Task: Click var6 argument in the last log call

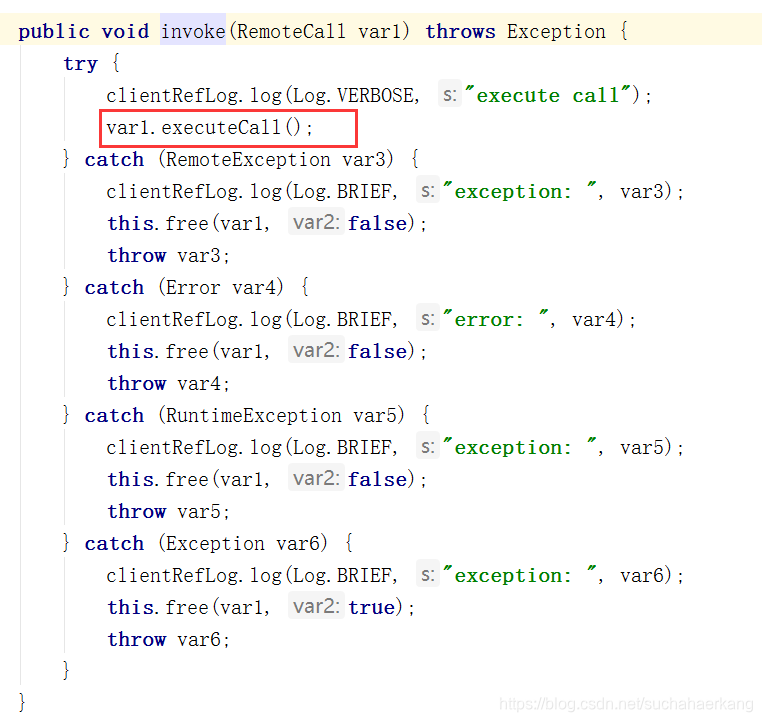Action: [641, 575]
